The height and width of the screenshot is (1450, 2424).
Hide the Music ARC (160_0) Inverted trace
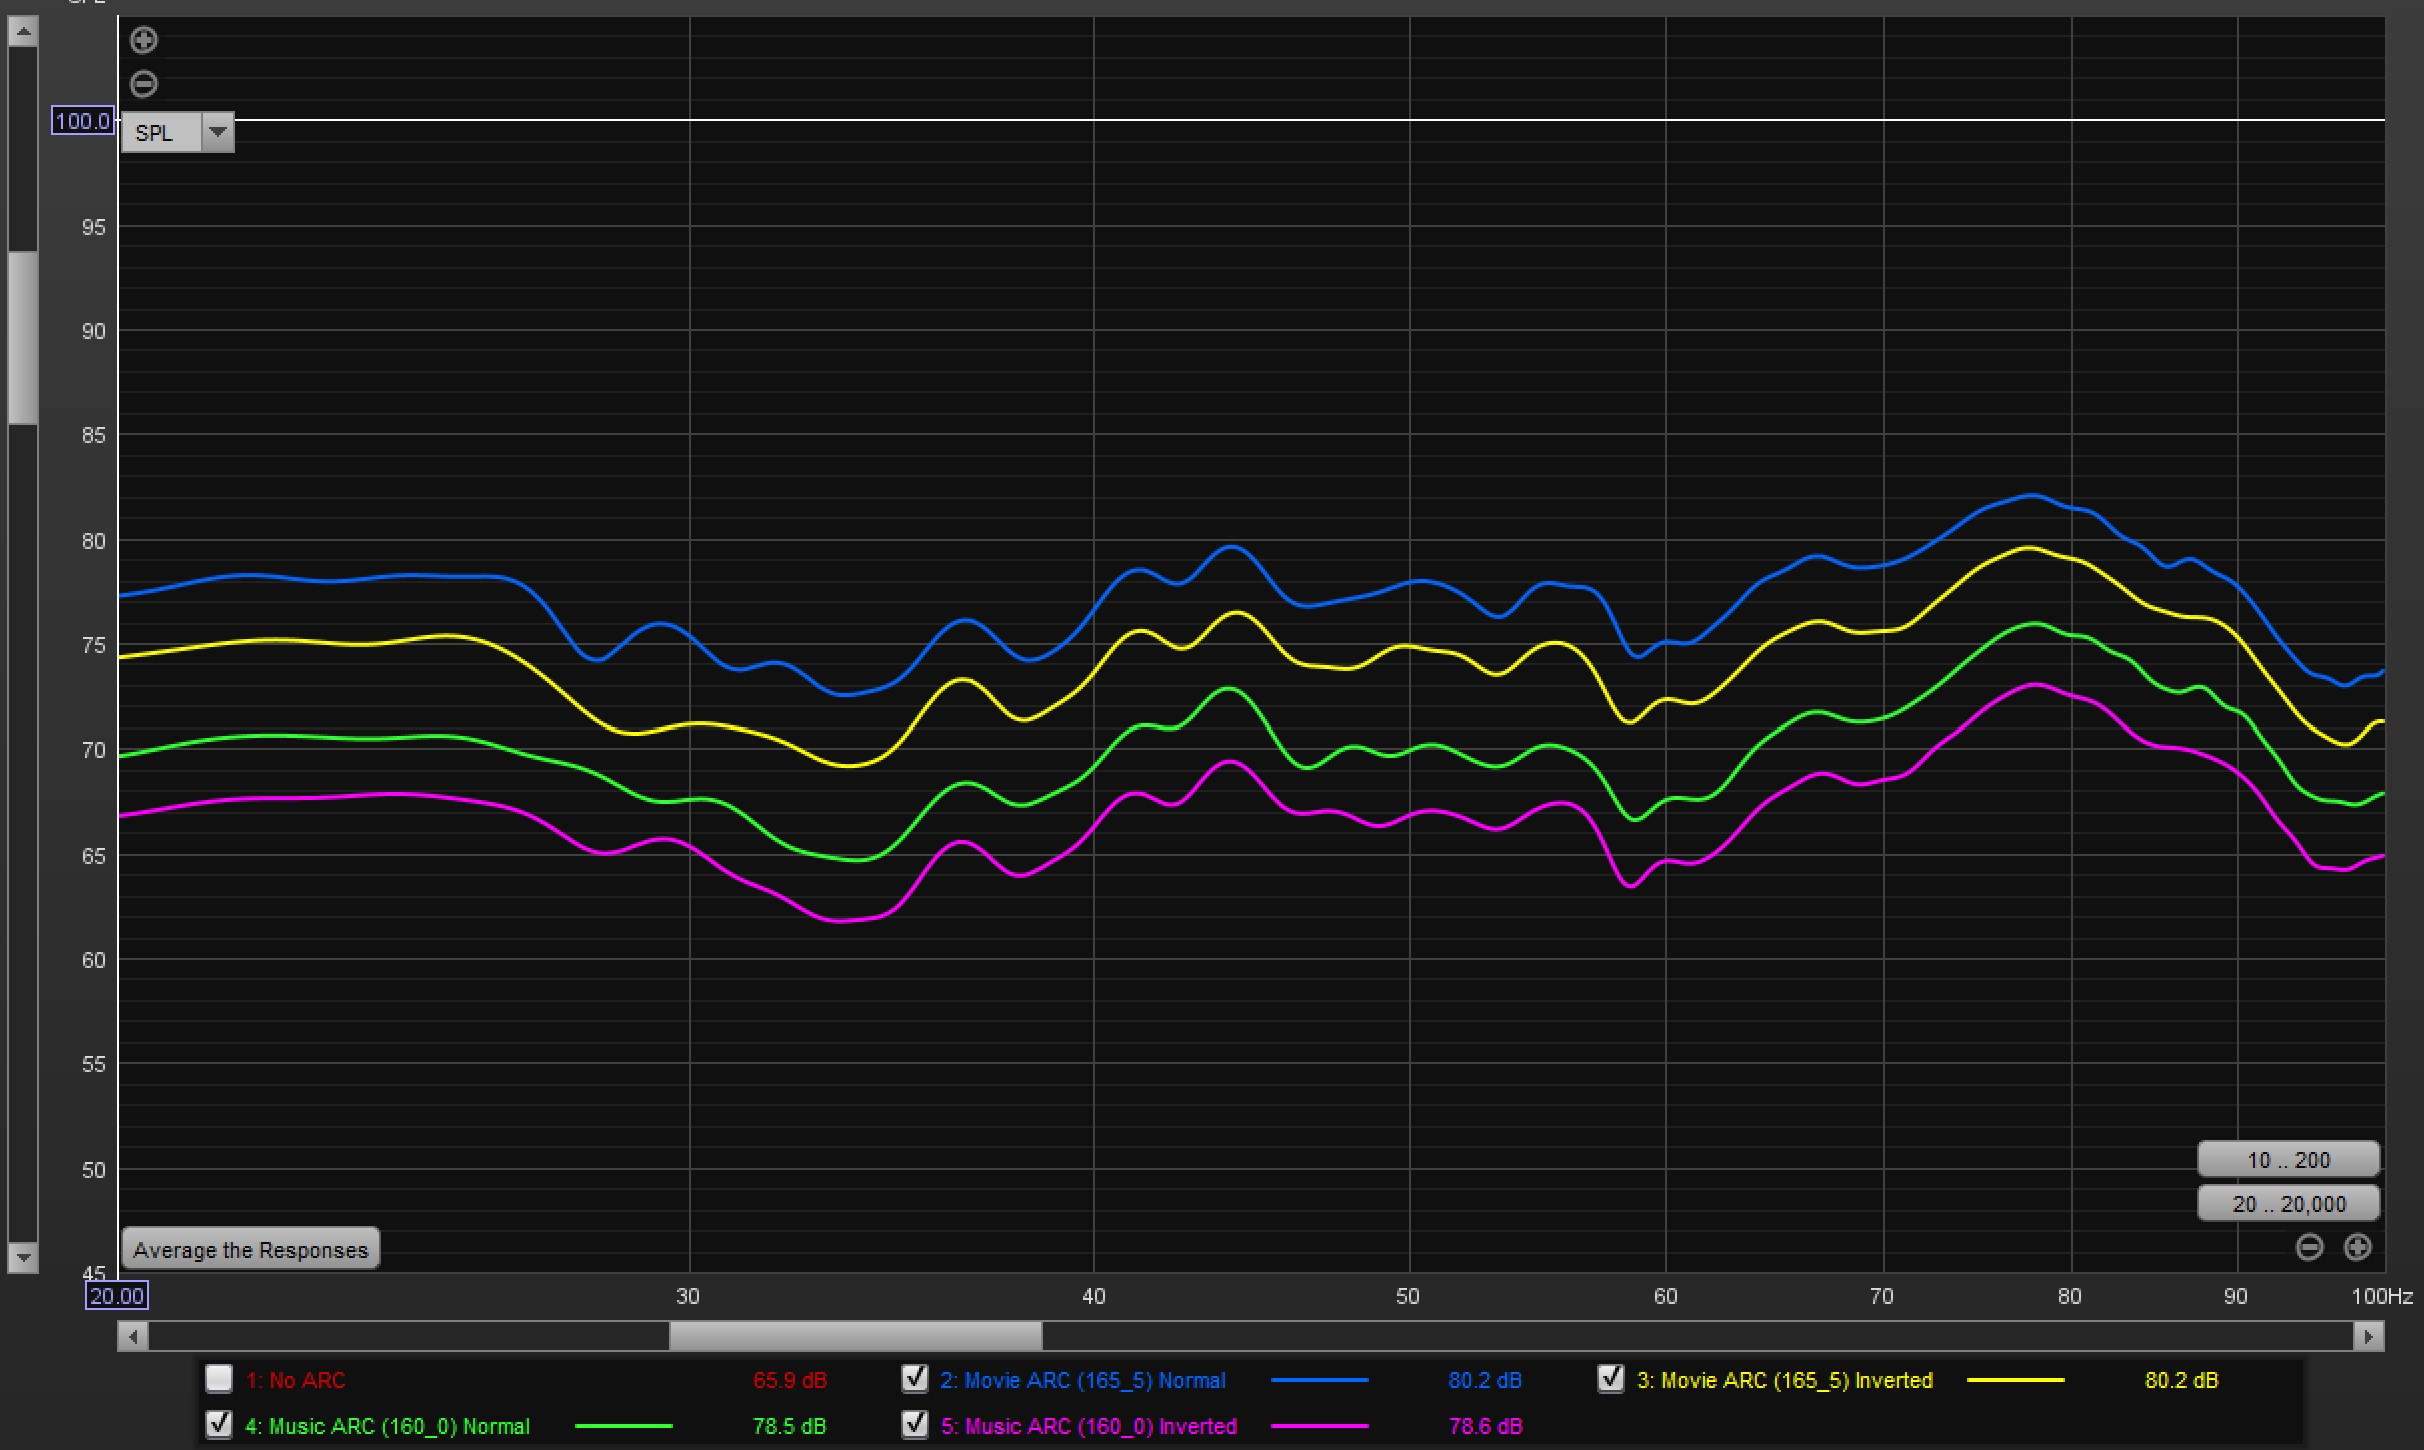point(914,1424)
